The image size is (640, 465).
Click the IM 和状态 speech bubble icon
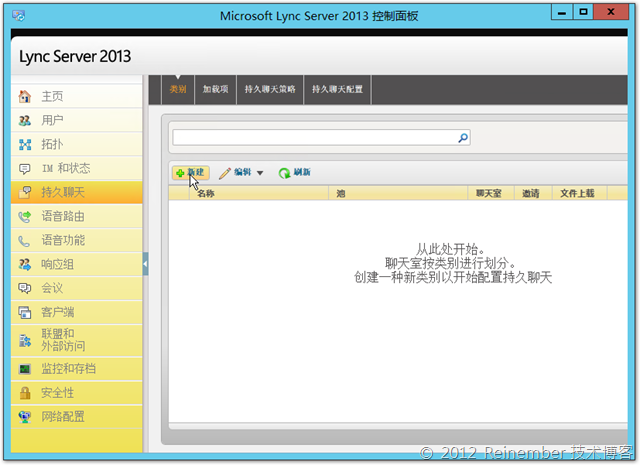click(x=25, y=169)
